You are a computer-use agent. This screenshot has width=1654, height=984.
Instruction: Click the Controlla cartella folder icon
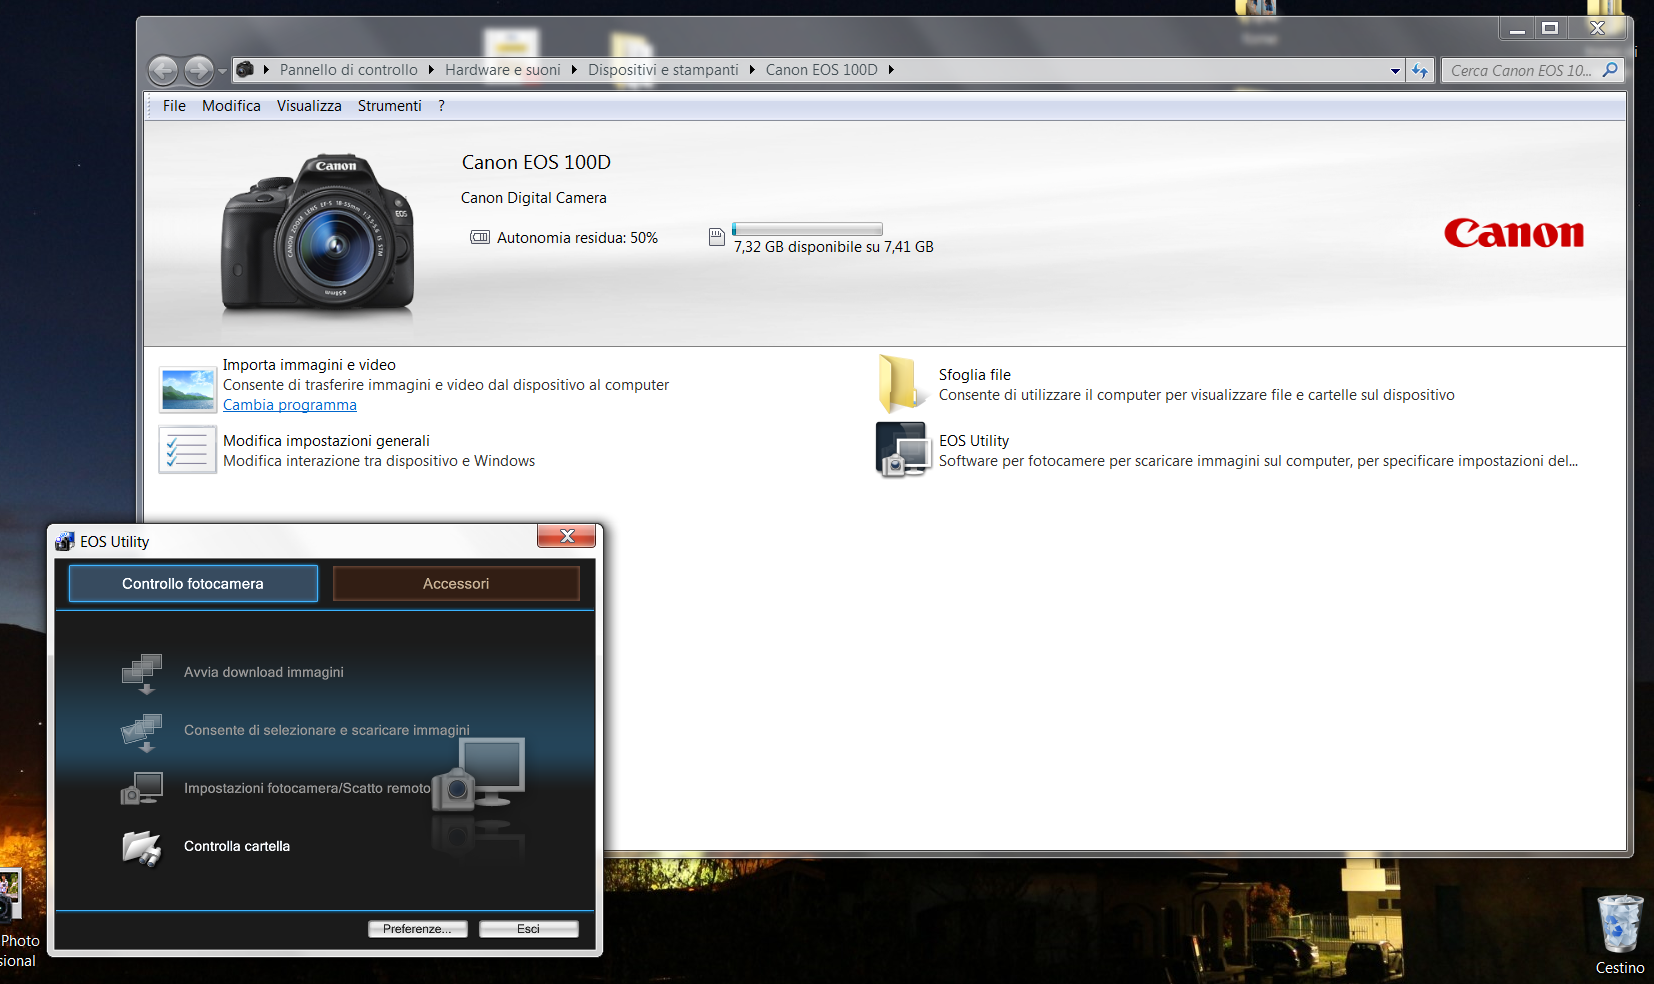tap(142, 848)
